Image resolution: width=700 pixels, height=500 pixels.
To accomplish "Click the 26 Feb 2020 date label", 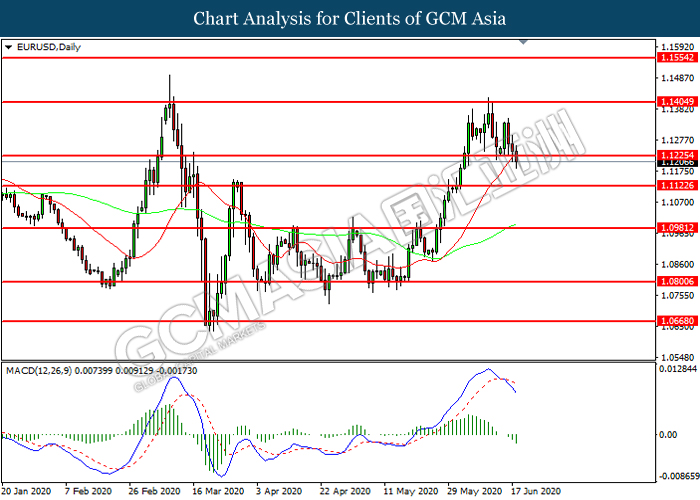I will (154, 491).
